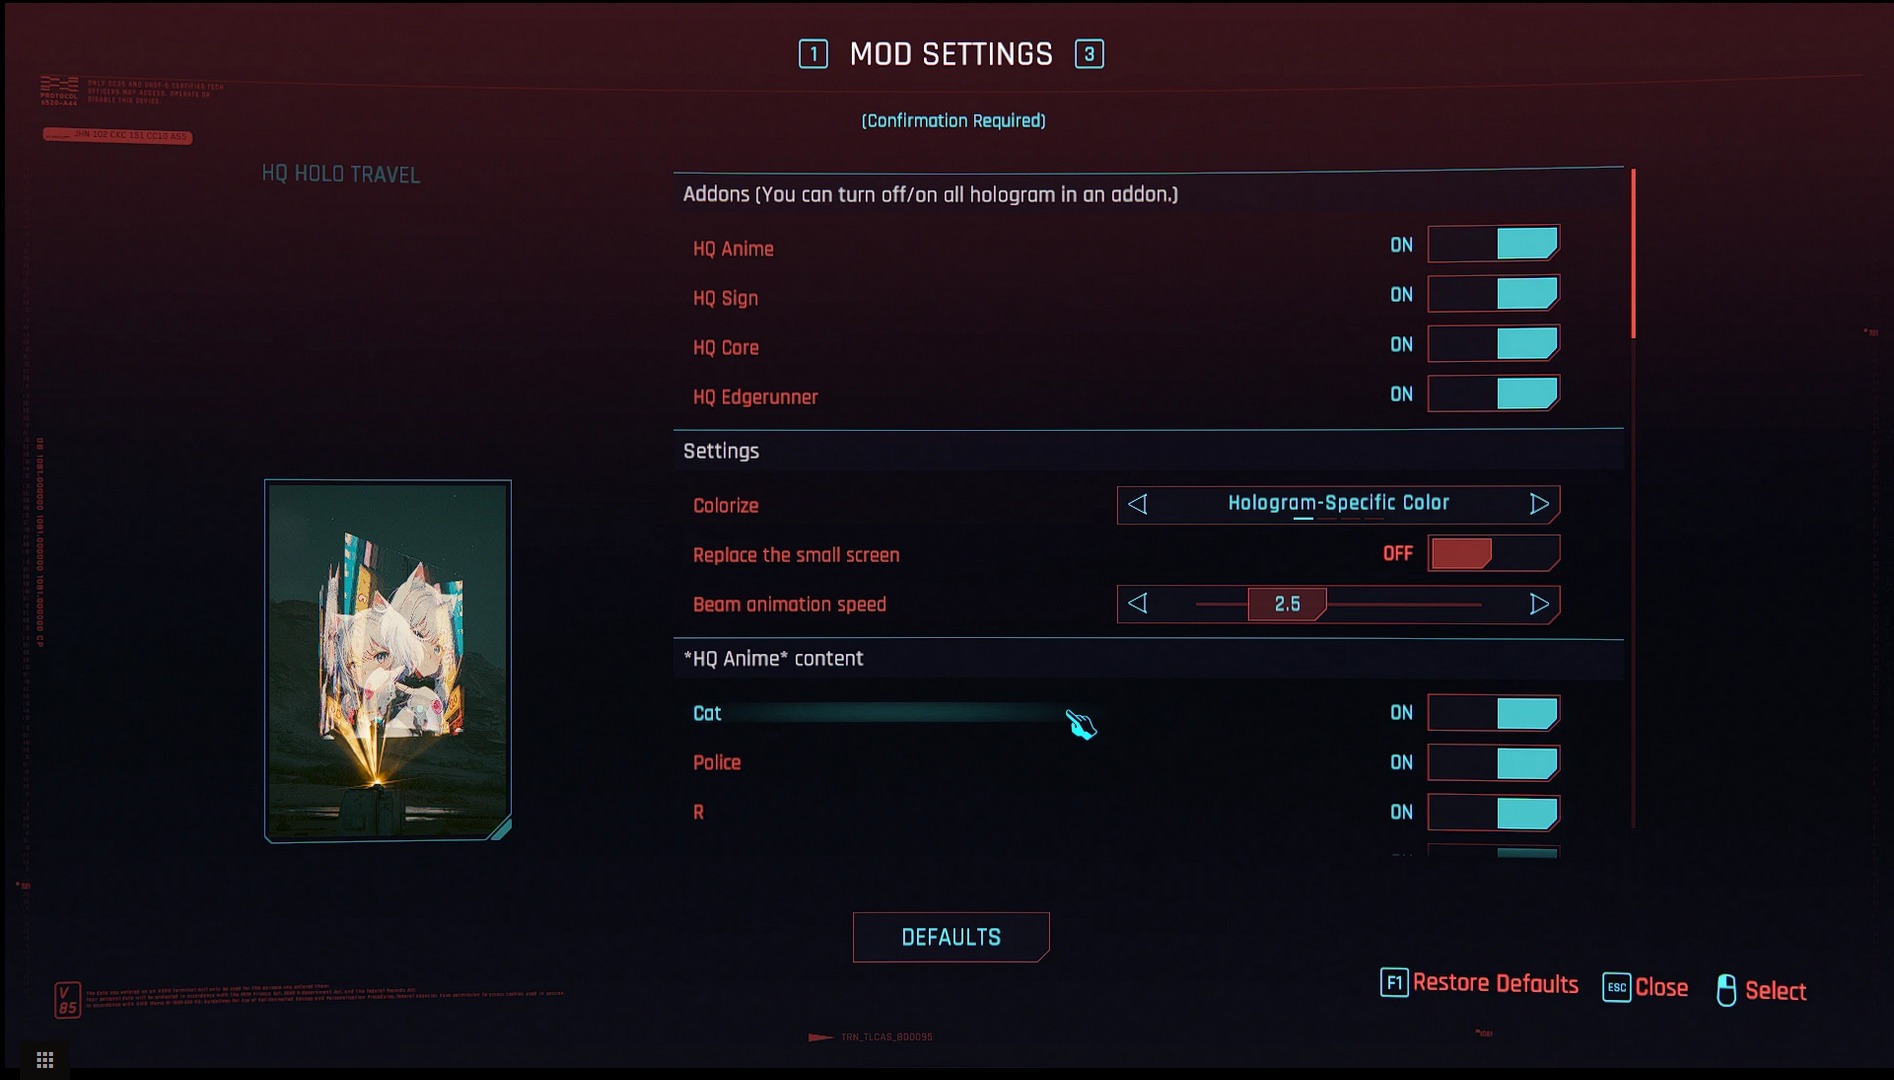Viewport: 1894px width, 1080px height.
Task: Click the left arrow of Beam animation speed
Action: (x=1137, y=604)
